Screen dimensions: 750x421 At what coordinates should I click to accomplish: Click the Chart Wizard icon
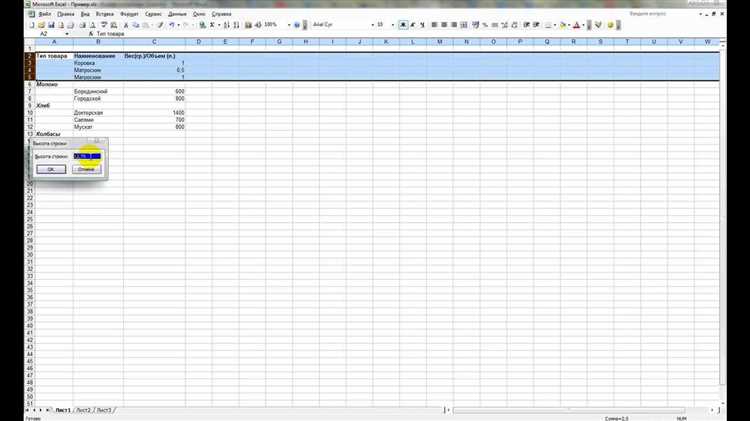point(248,25)
